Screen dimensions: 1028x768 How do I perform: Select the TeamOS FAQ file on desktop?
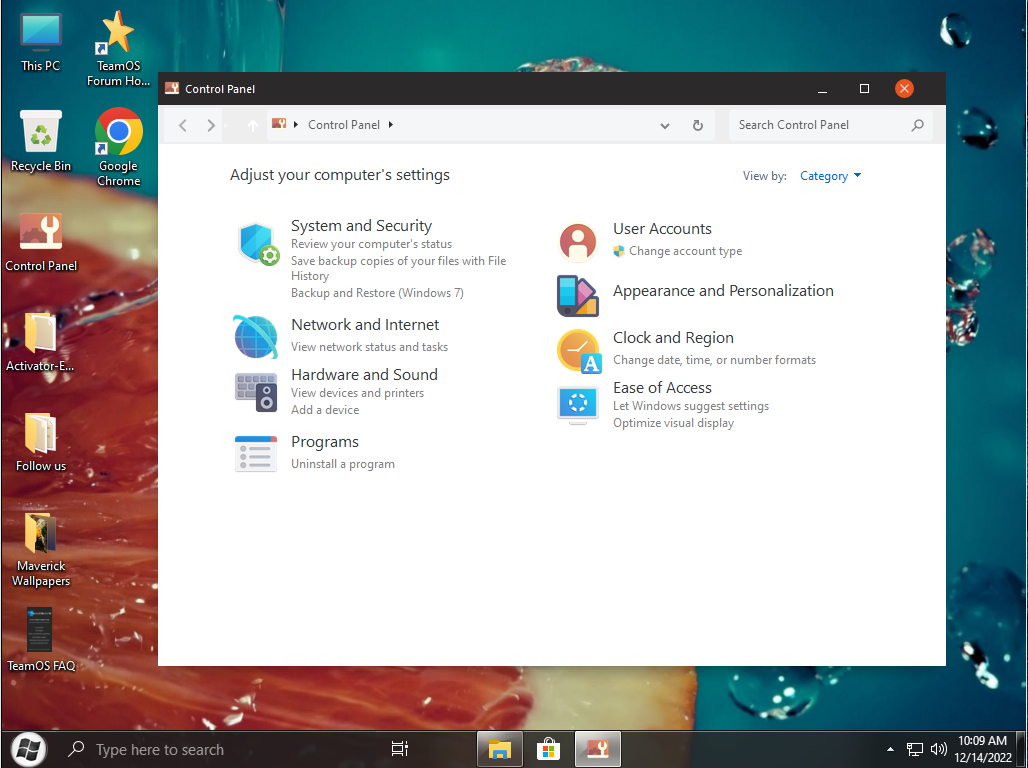[41, 640]
